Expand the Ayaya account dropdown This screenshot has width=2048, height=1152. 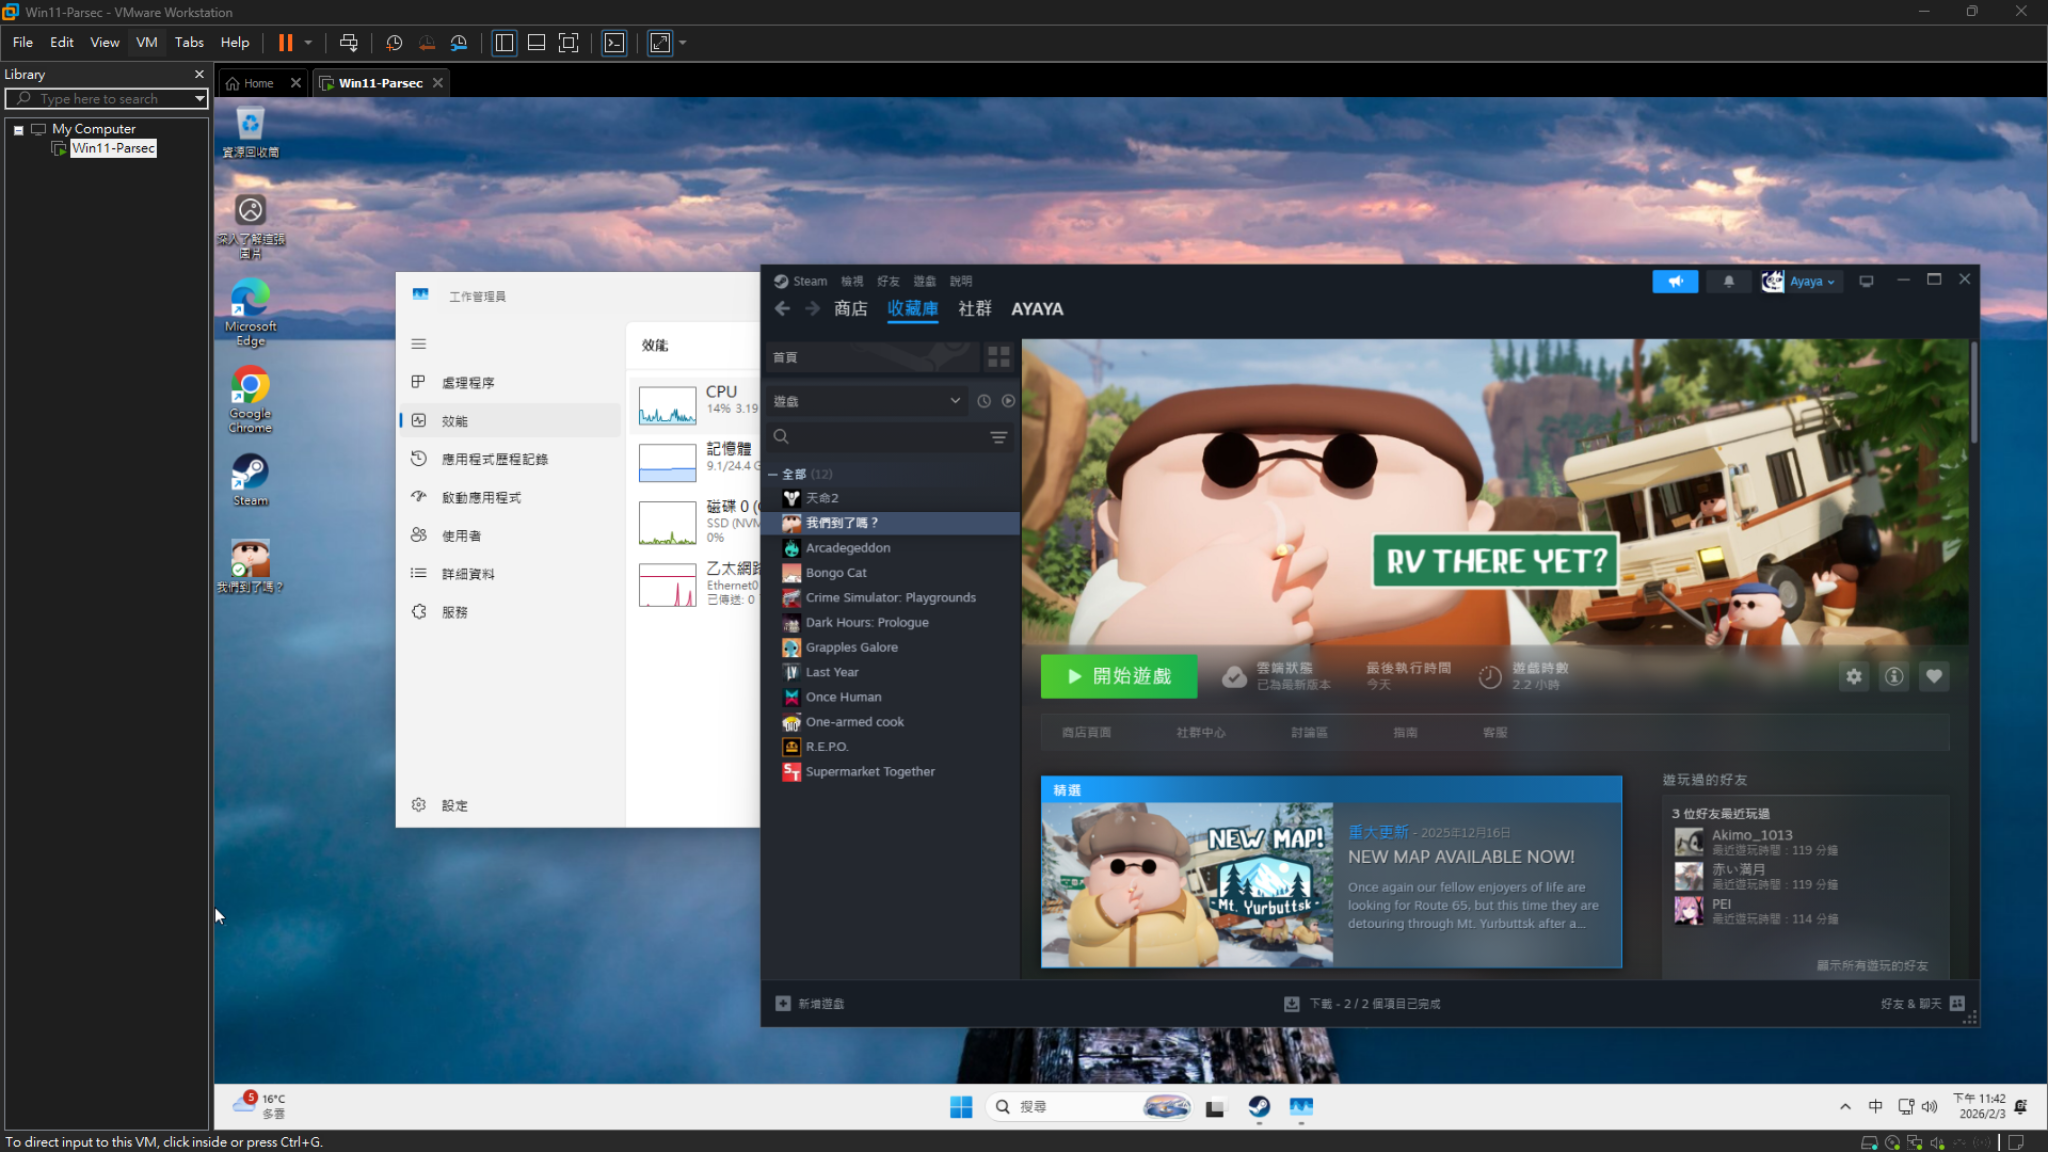click(x=1802, y=282)
